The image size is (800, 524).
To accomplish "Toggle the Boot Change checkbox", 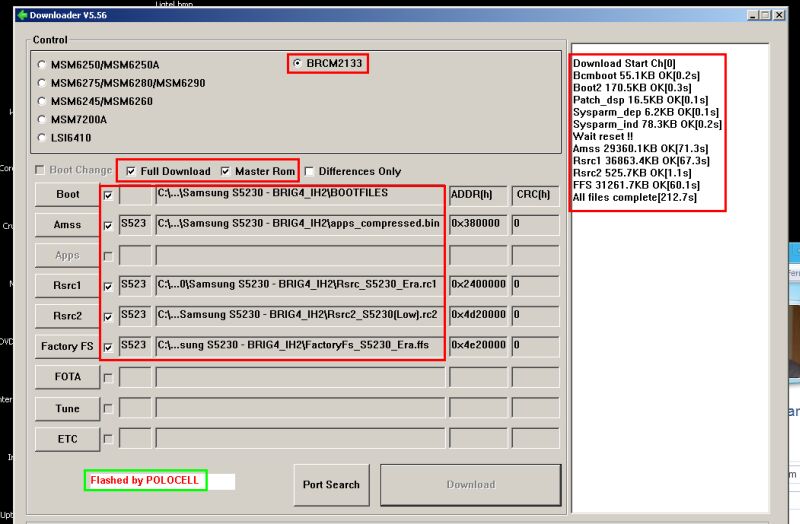I will pyautogui.click(x=40, y=170).
